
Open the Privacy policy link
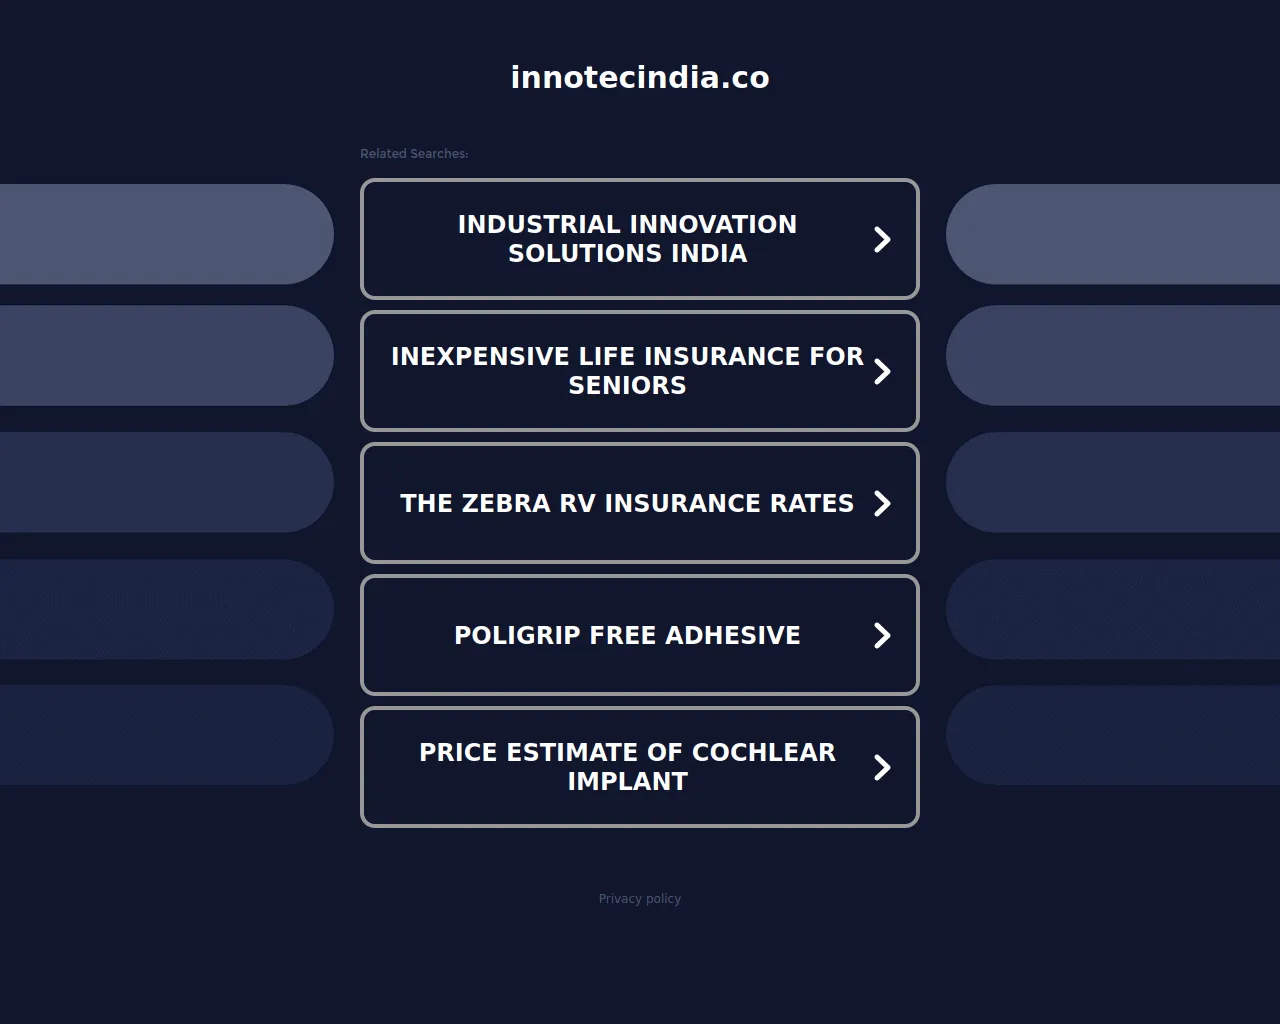click(640, 899)
